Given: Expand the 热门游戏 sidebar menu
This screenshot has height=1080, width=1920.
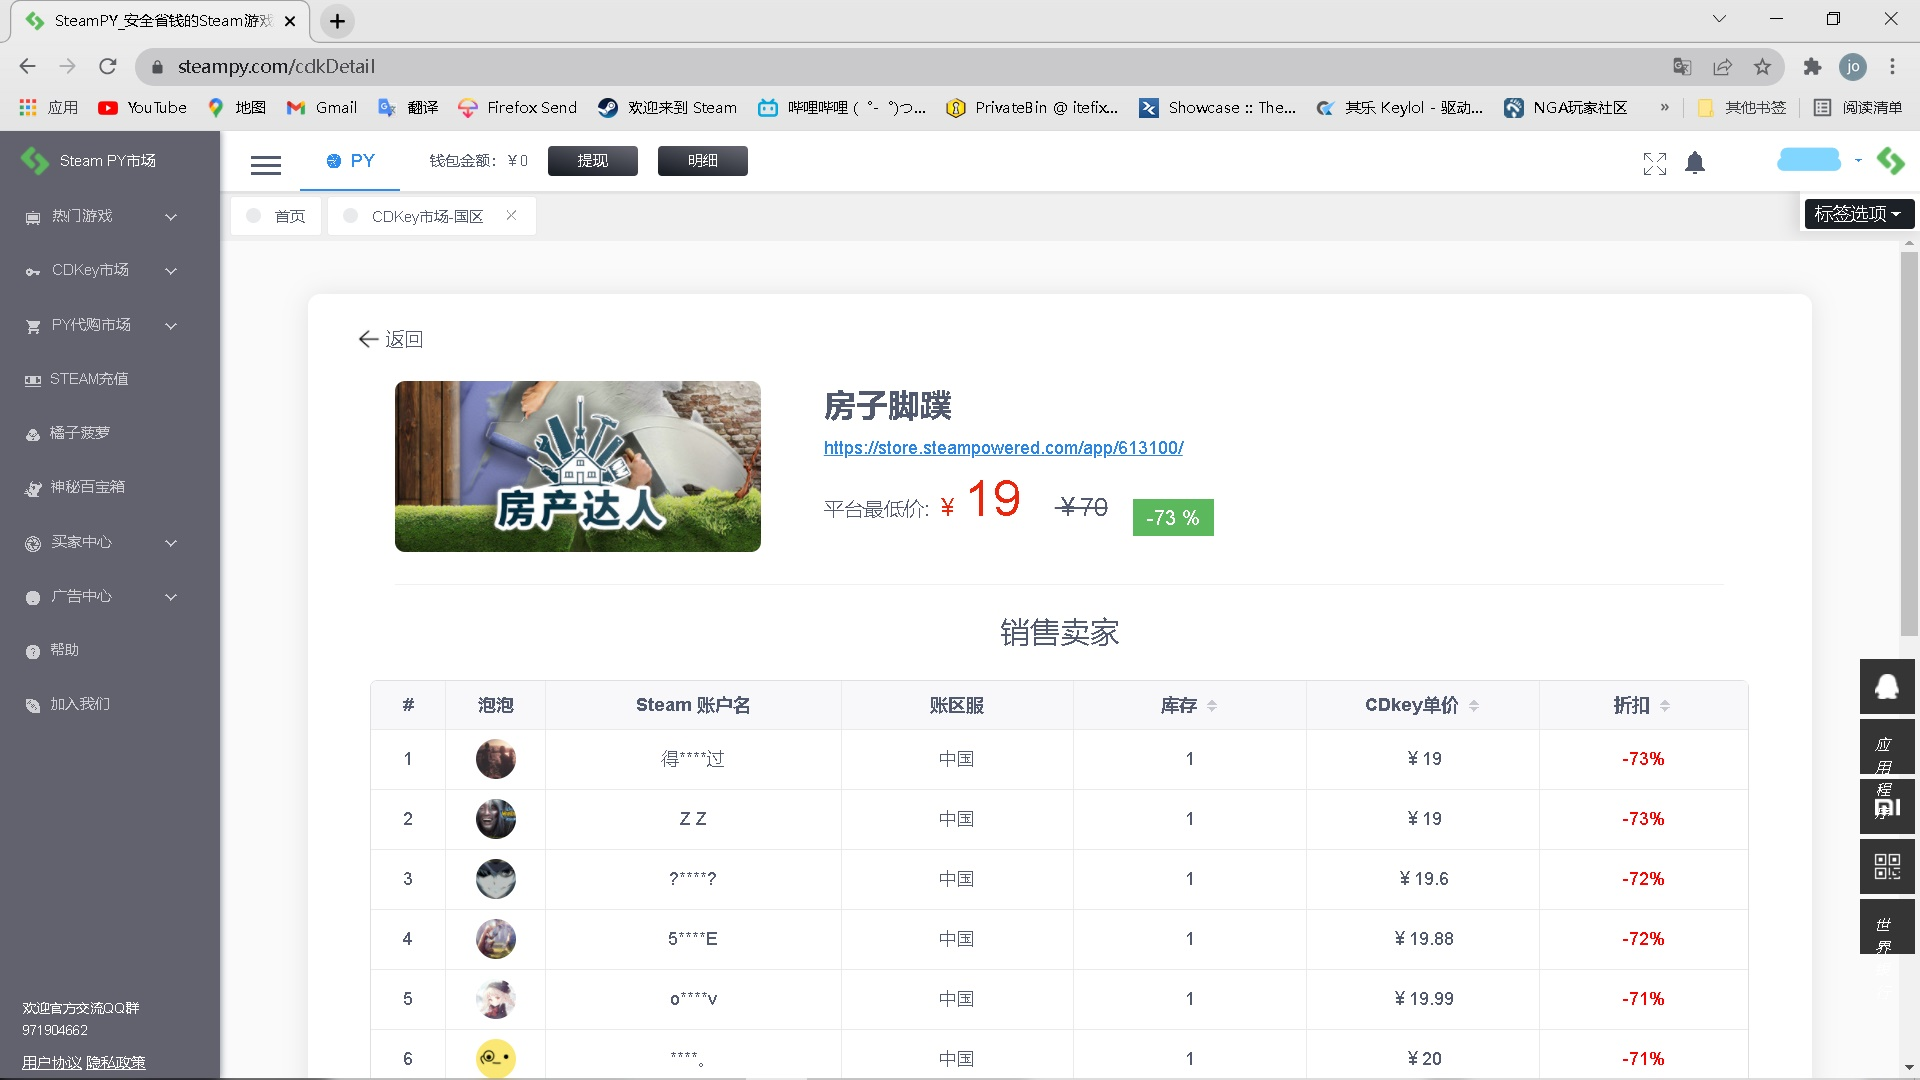Looking at the screenshot, I should (x=100, y=216).
